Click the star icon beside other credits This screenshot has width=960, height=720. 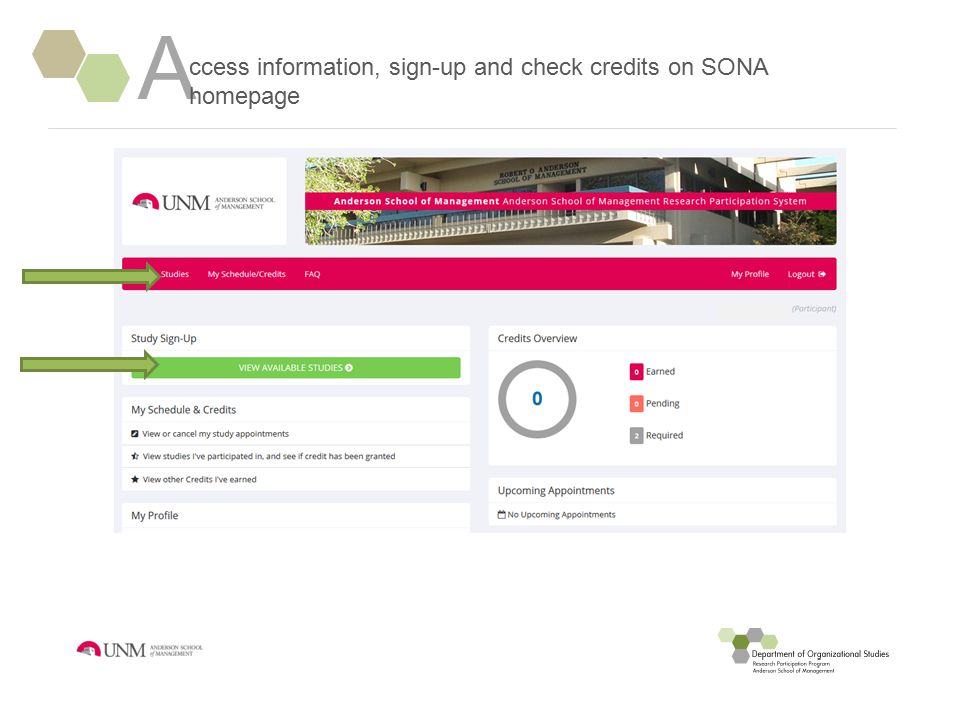pyautogui.click(x=135, y=479)
